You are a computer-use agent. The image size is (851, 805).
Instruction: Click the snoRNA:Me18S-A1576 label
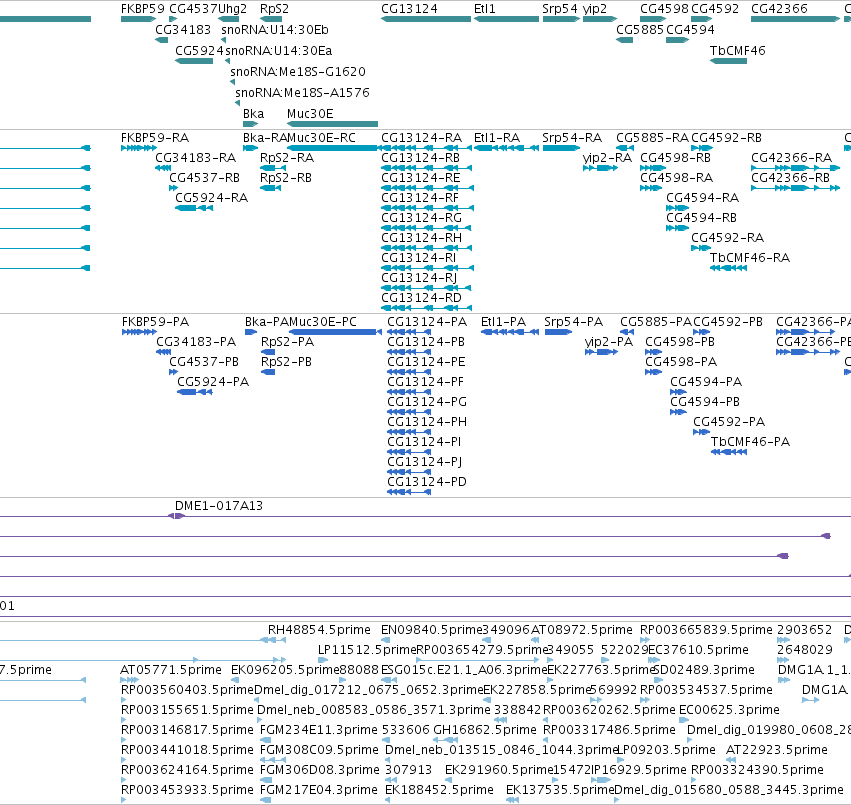pos(302,93)
